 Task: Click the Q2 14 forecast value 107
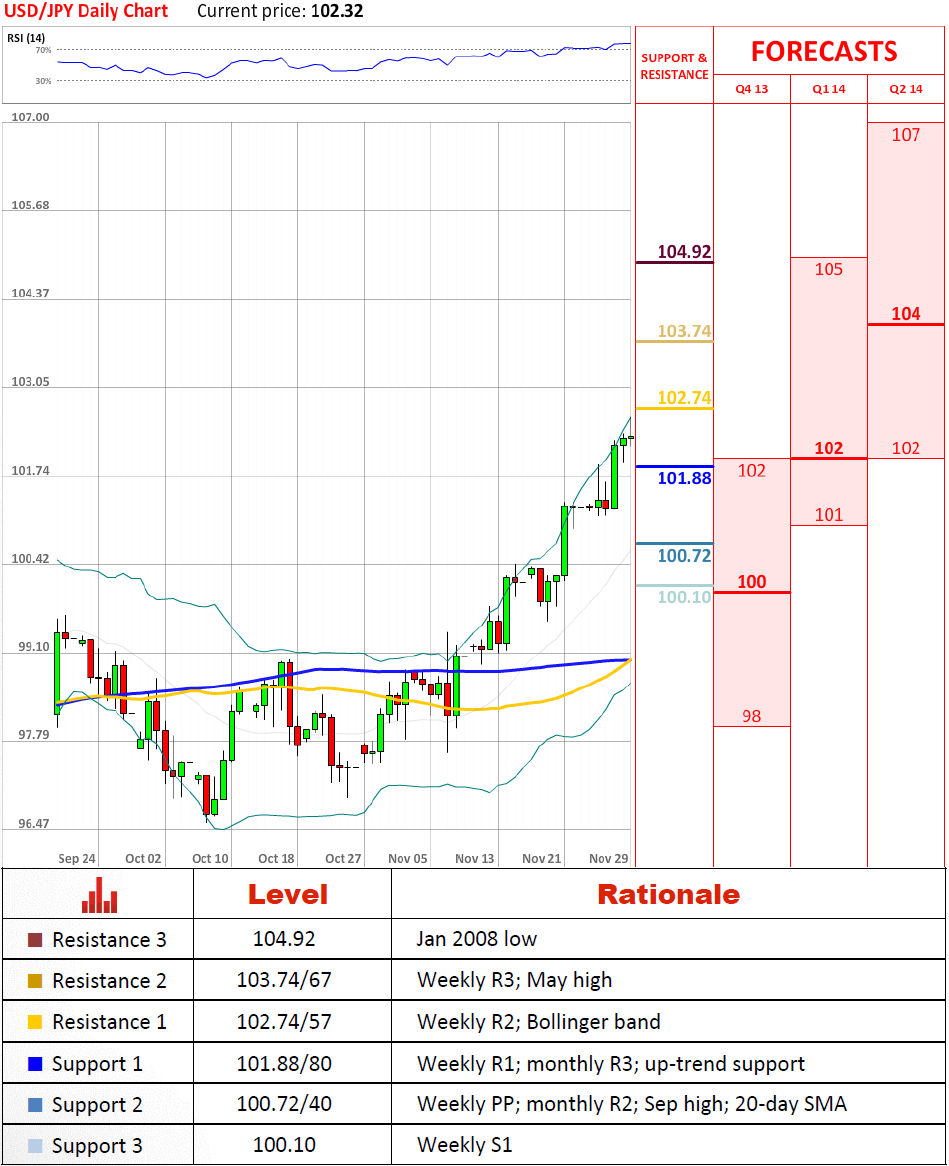point(905,135)
